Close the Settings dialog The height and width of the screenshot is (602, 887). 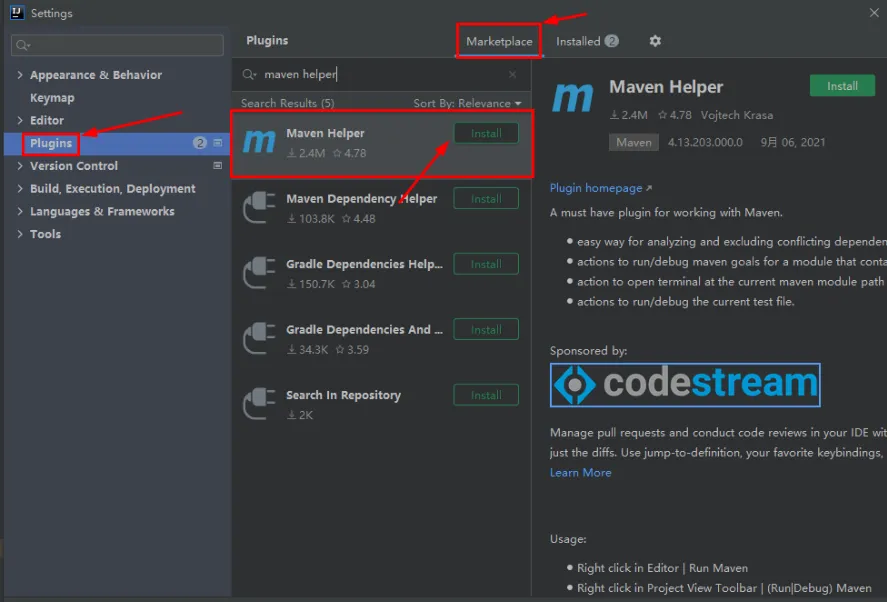click(x=874, y=12)
